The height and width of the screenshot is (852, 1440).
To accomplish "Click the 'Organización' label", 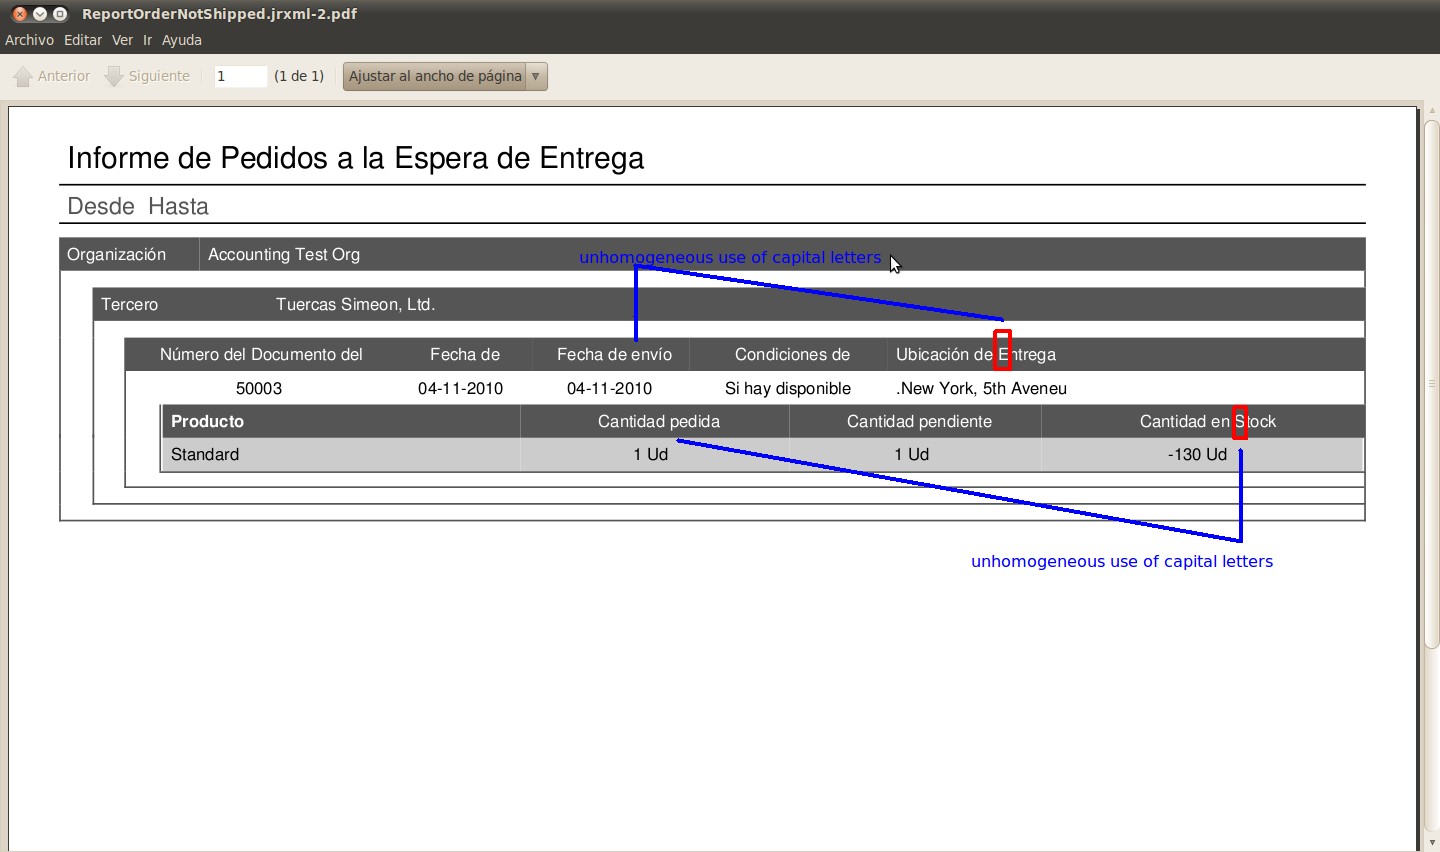I will [117, 254].
